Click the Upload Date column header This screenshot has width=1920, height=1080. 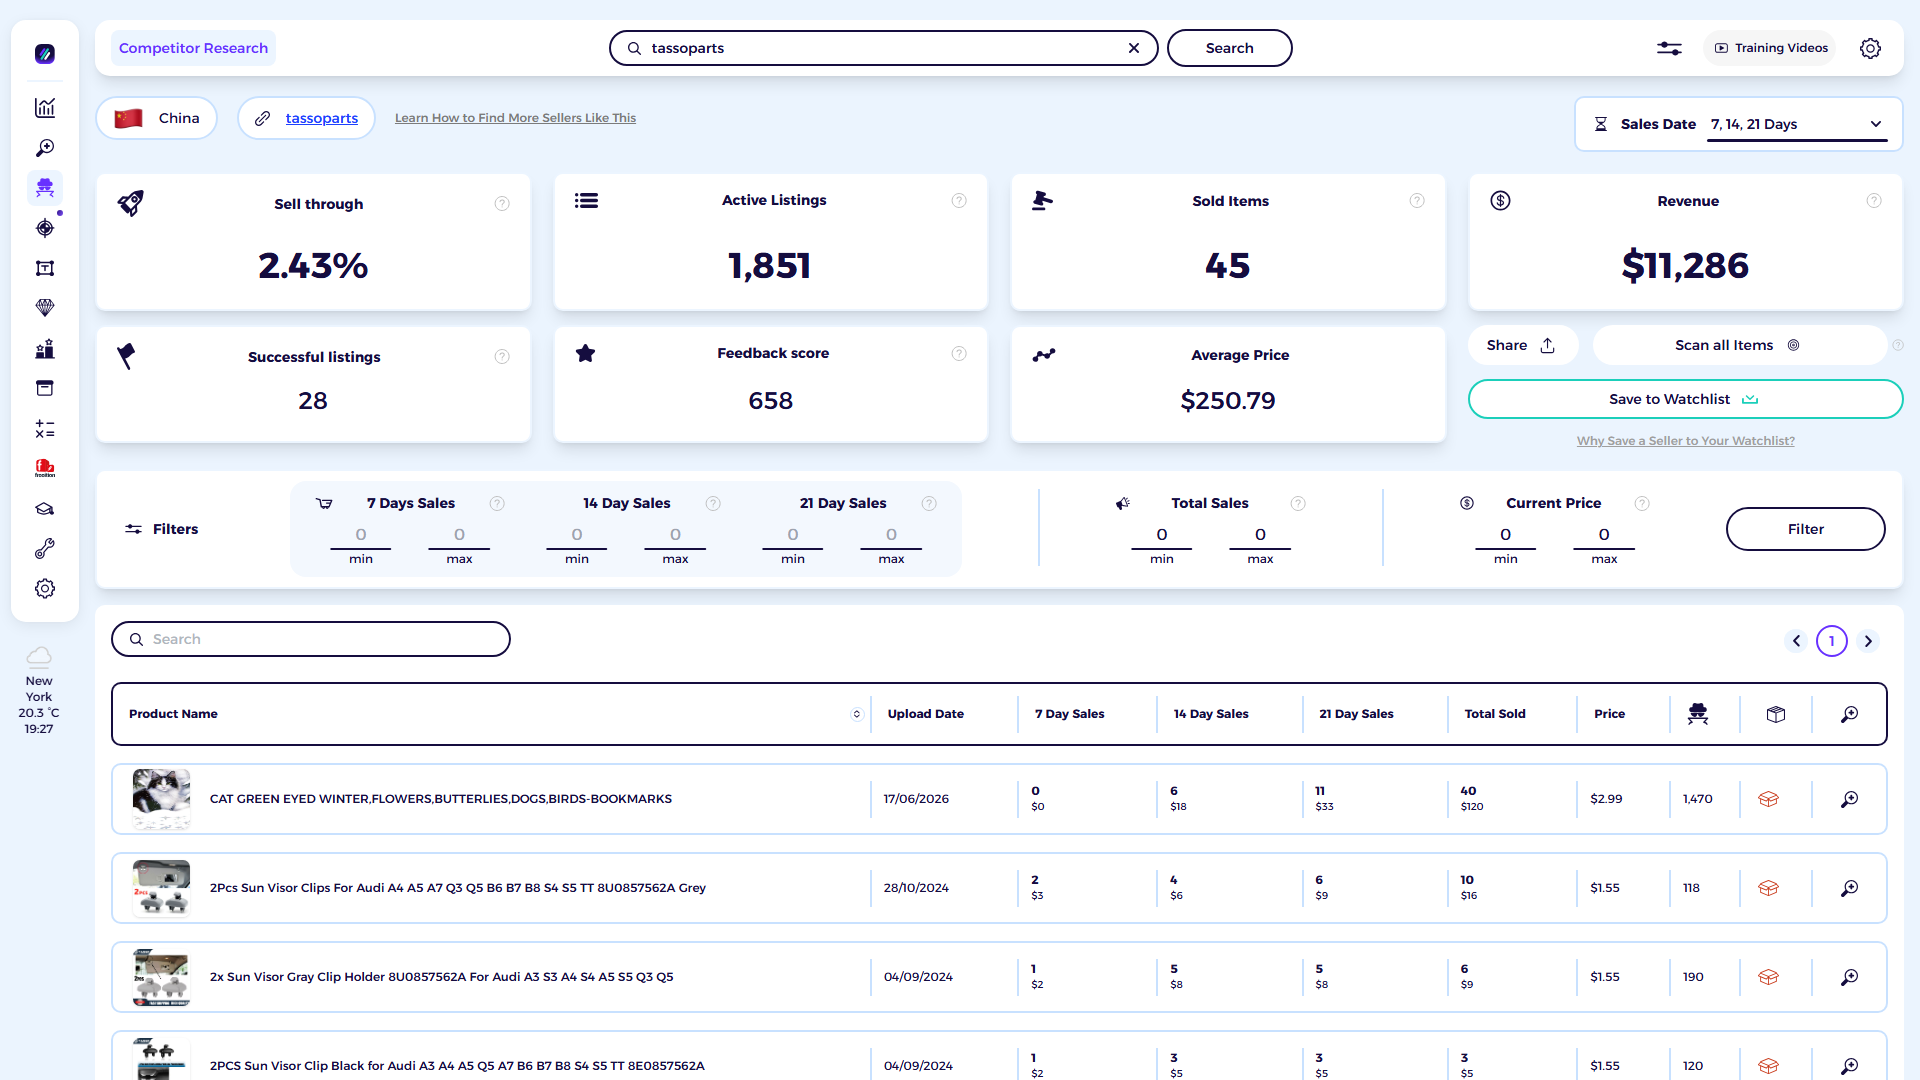coord(925,714)
